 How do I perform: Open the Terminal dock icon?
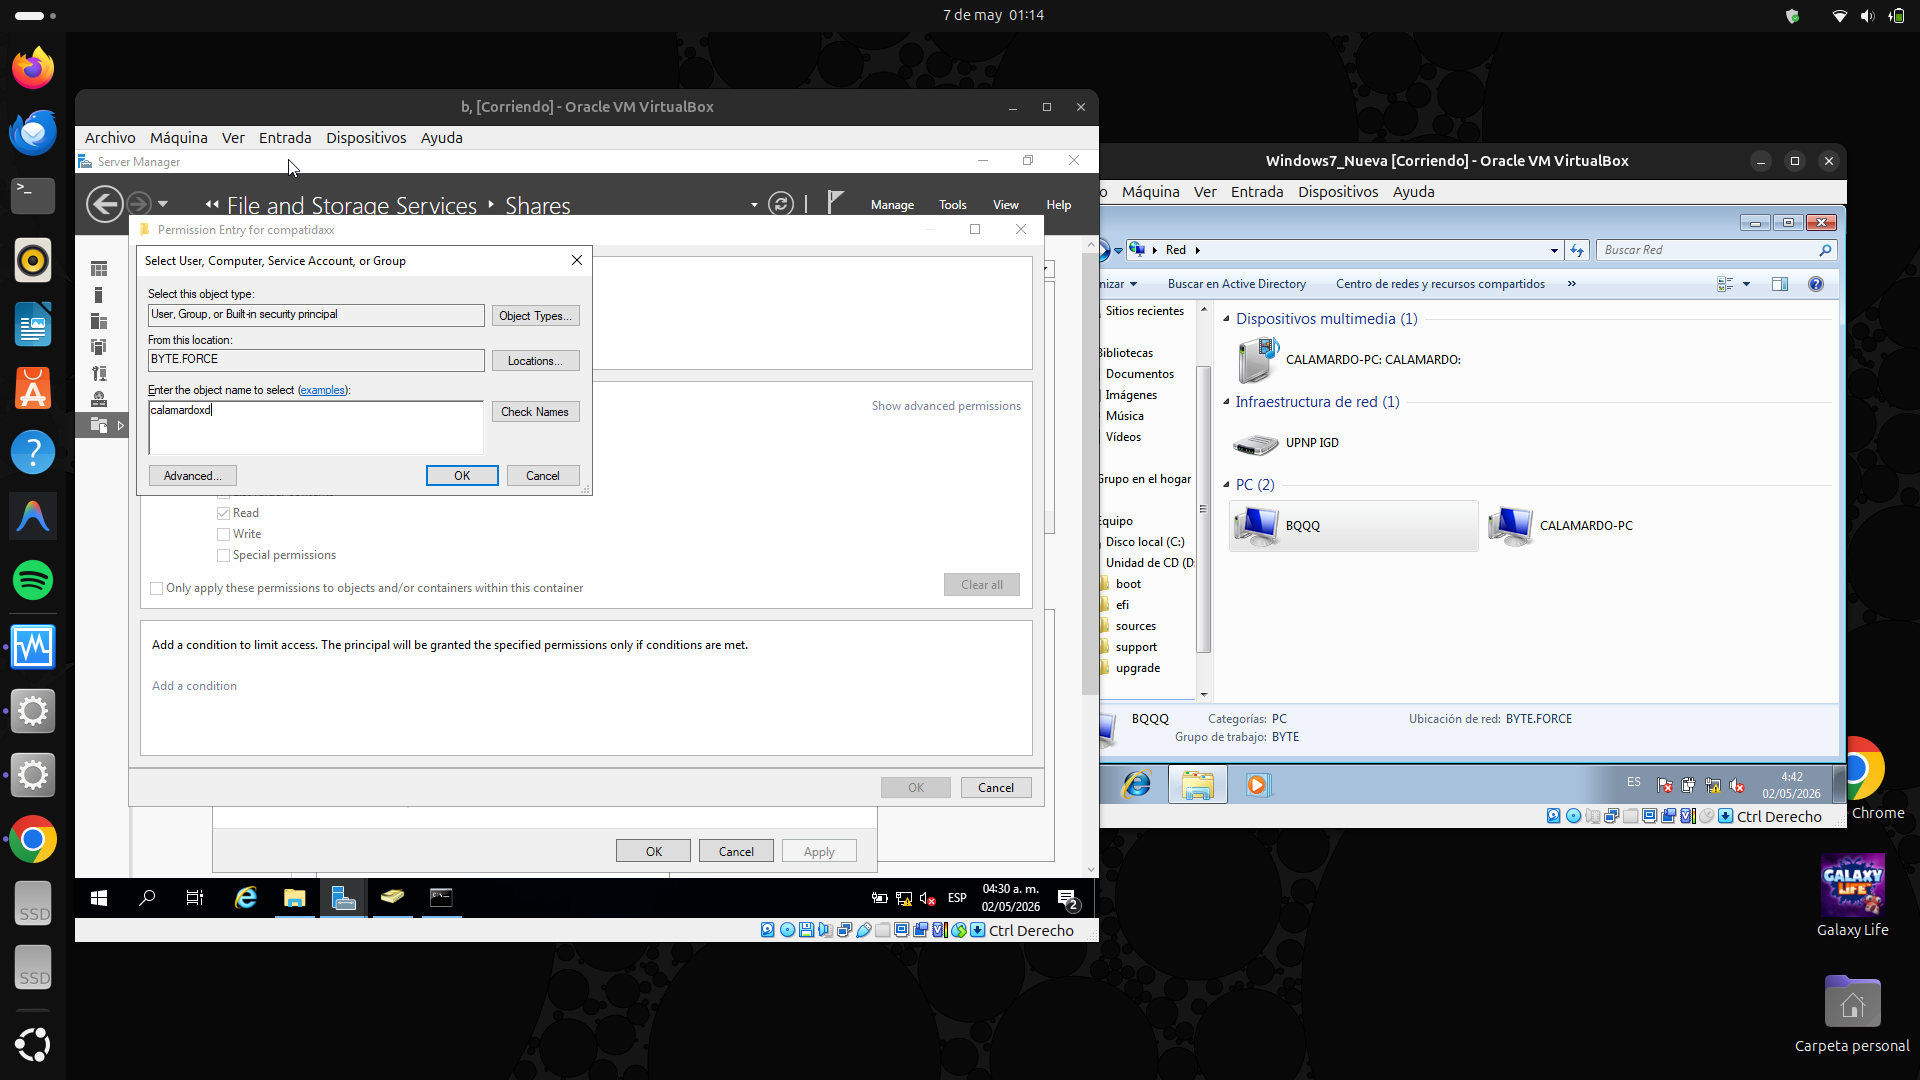(33, 196)
